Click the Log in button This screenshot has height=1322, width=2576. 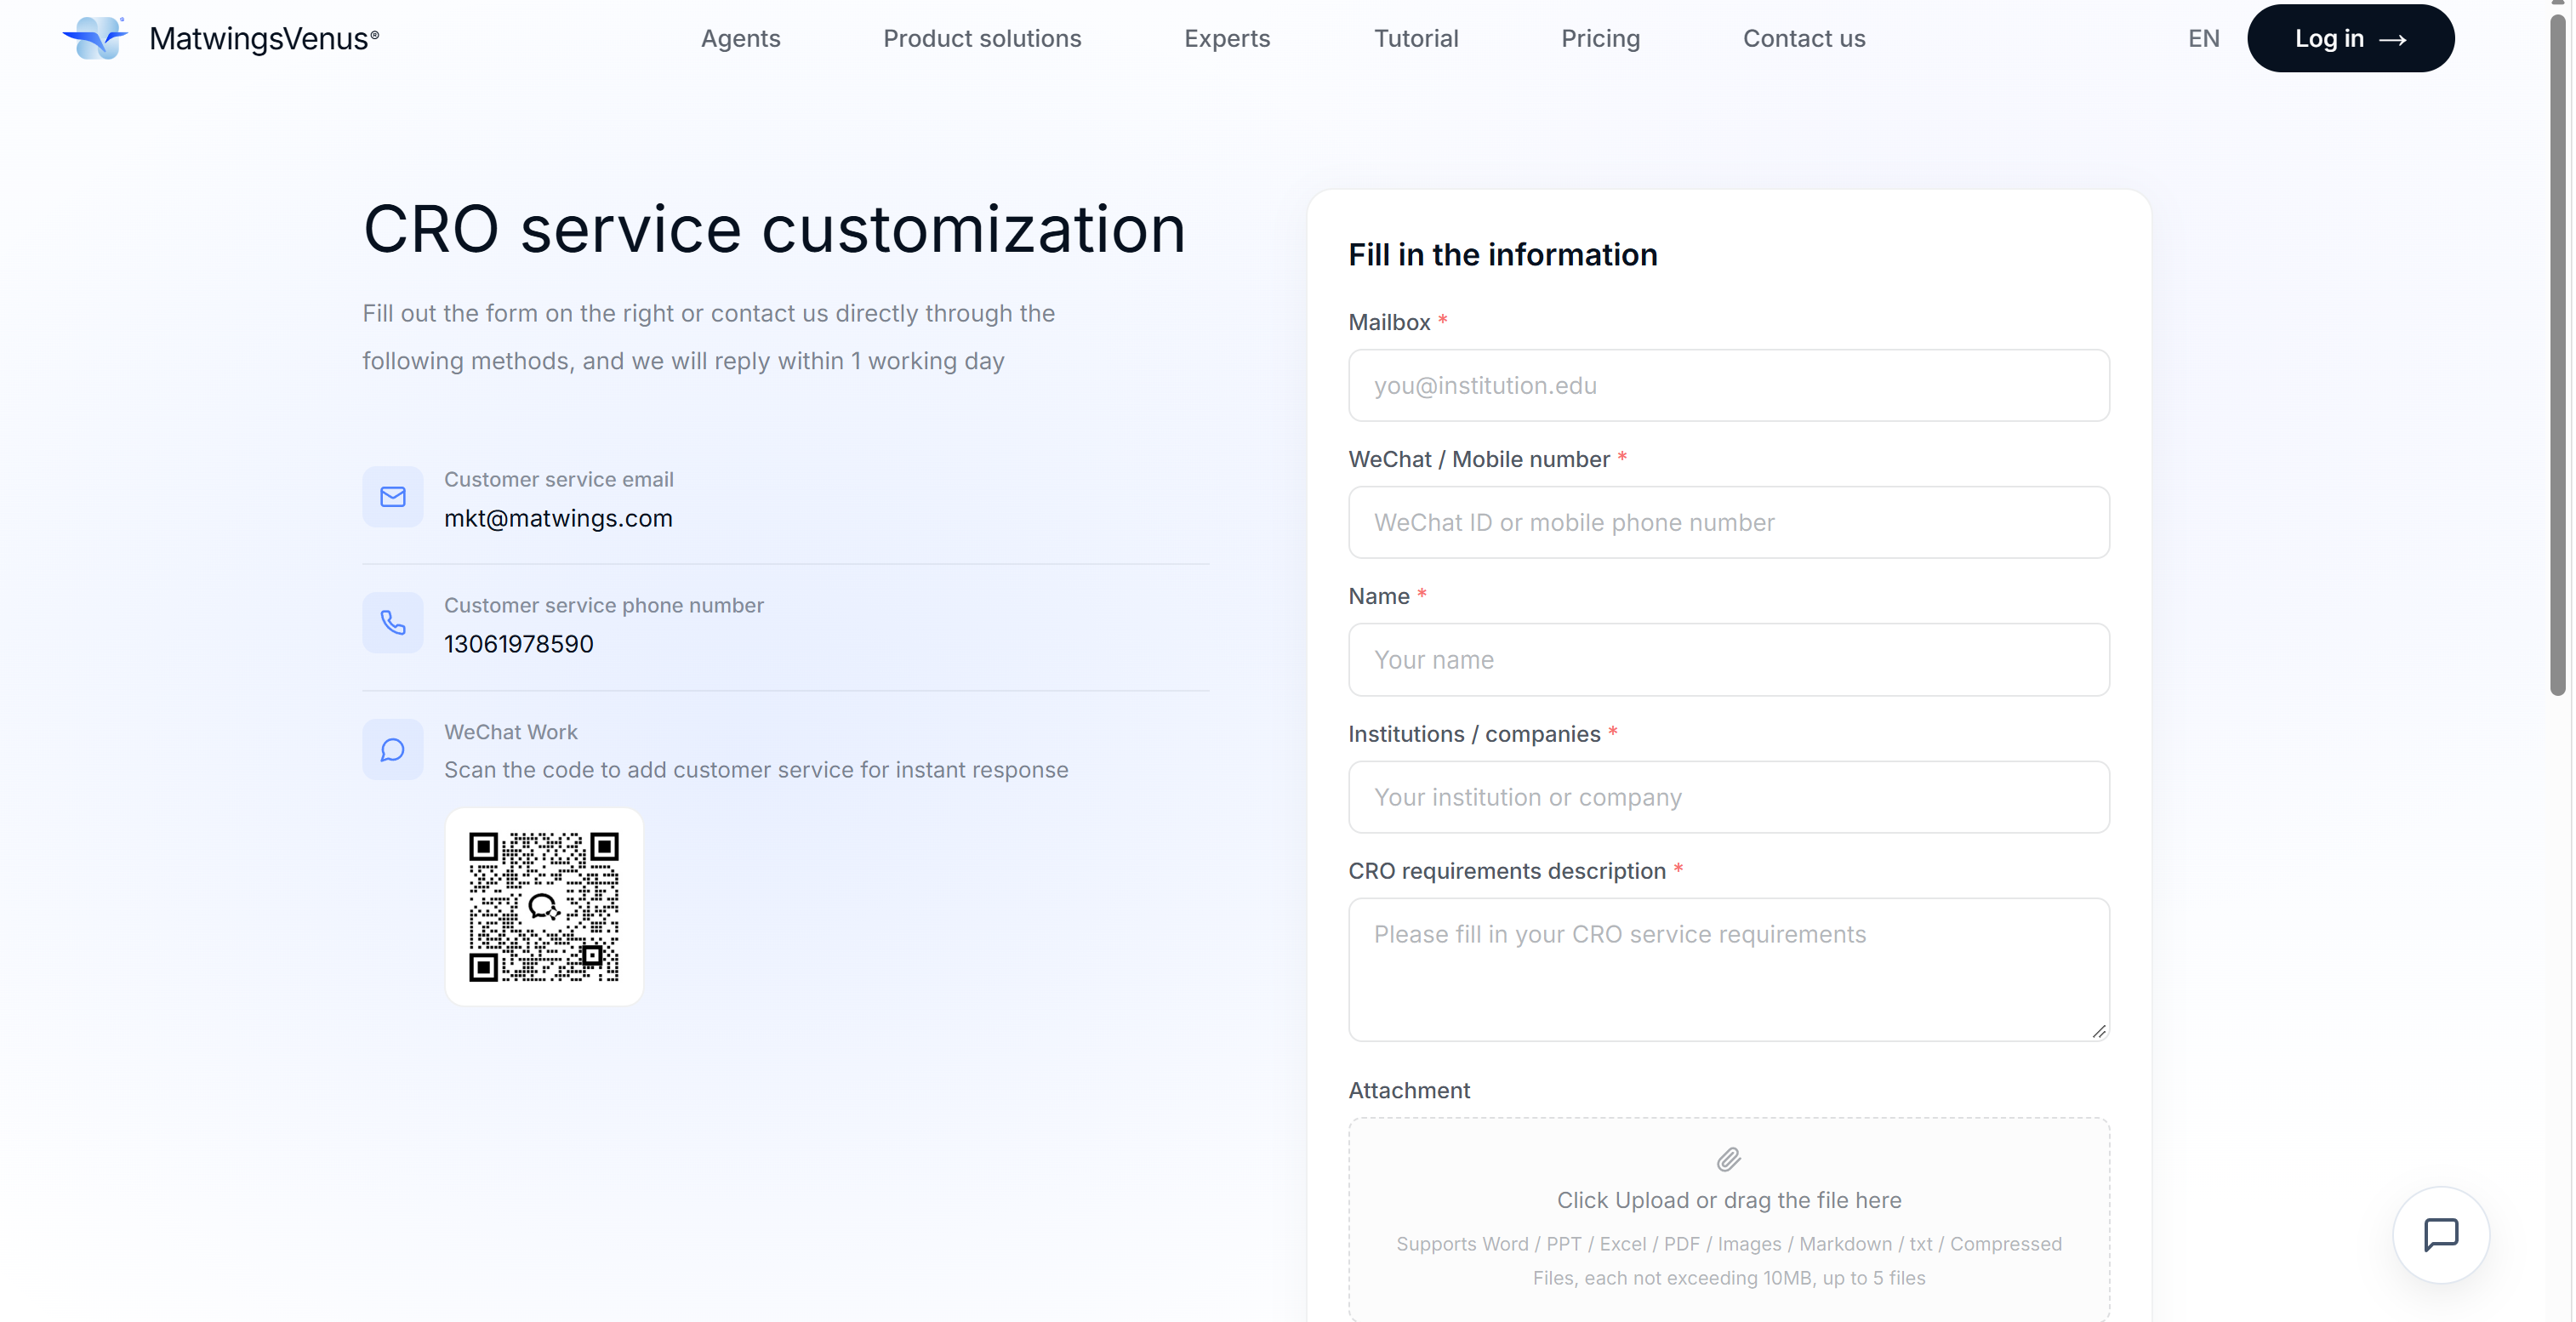(2350, 38)
